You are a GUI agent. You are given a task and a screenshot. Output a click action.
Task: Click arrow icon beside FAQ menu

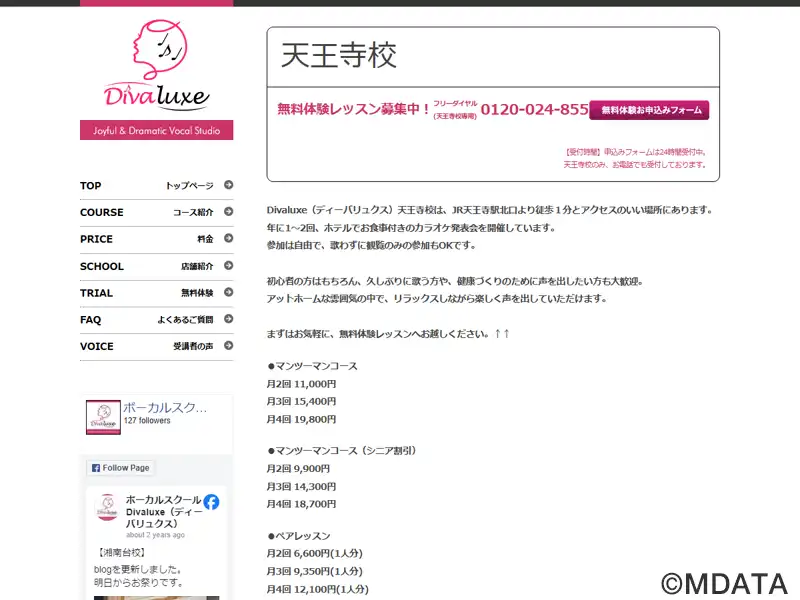point(229,319)
